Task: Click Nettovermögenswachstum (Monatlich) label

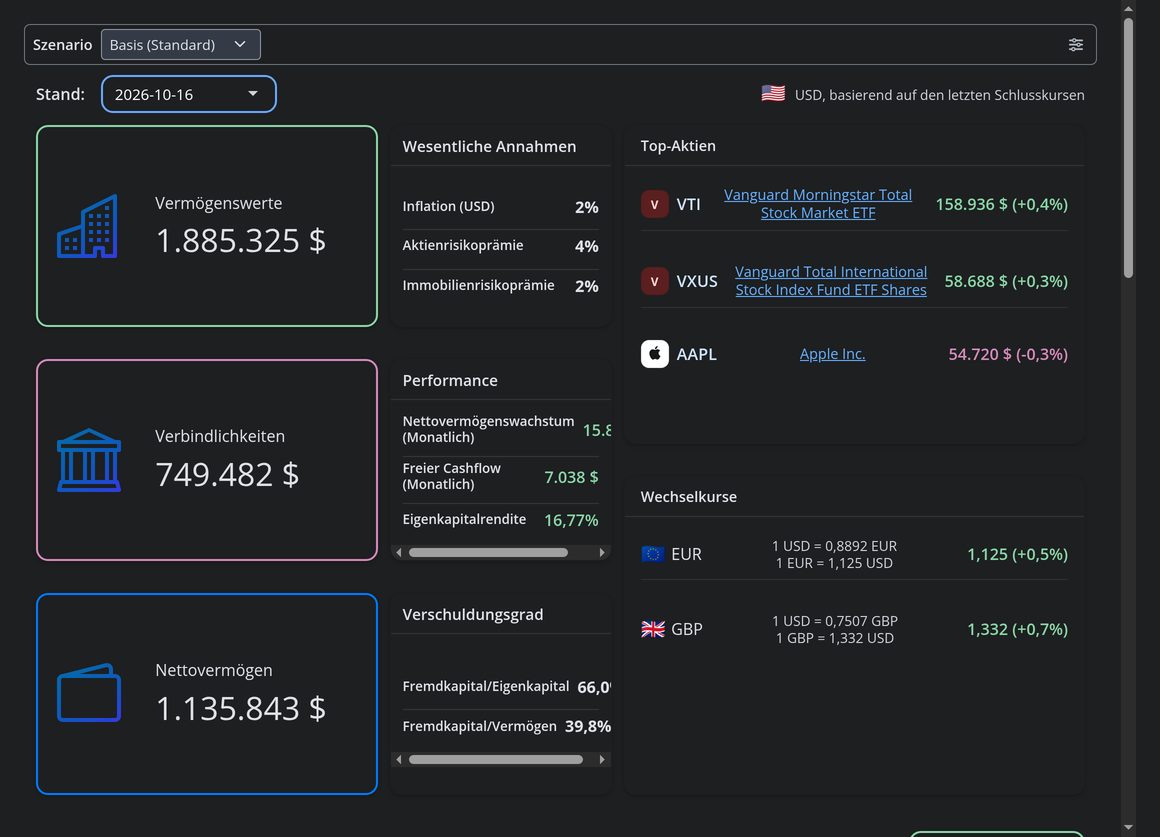Action: (x=488, y=429)
